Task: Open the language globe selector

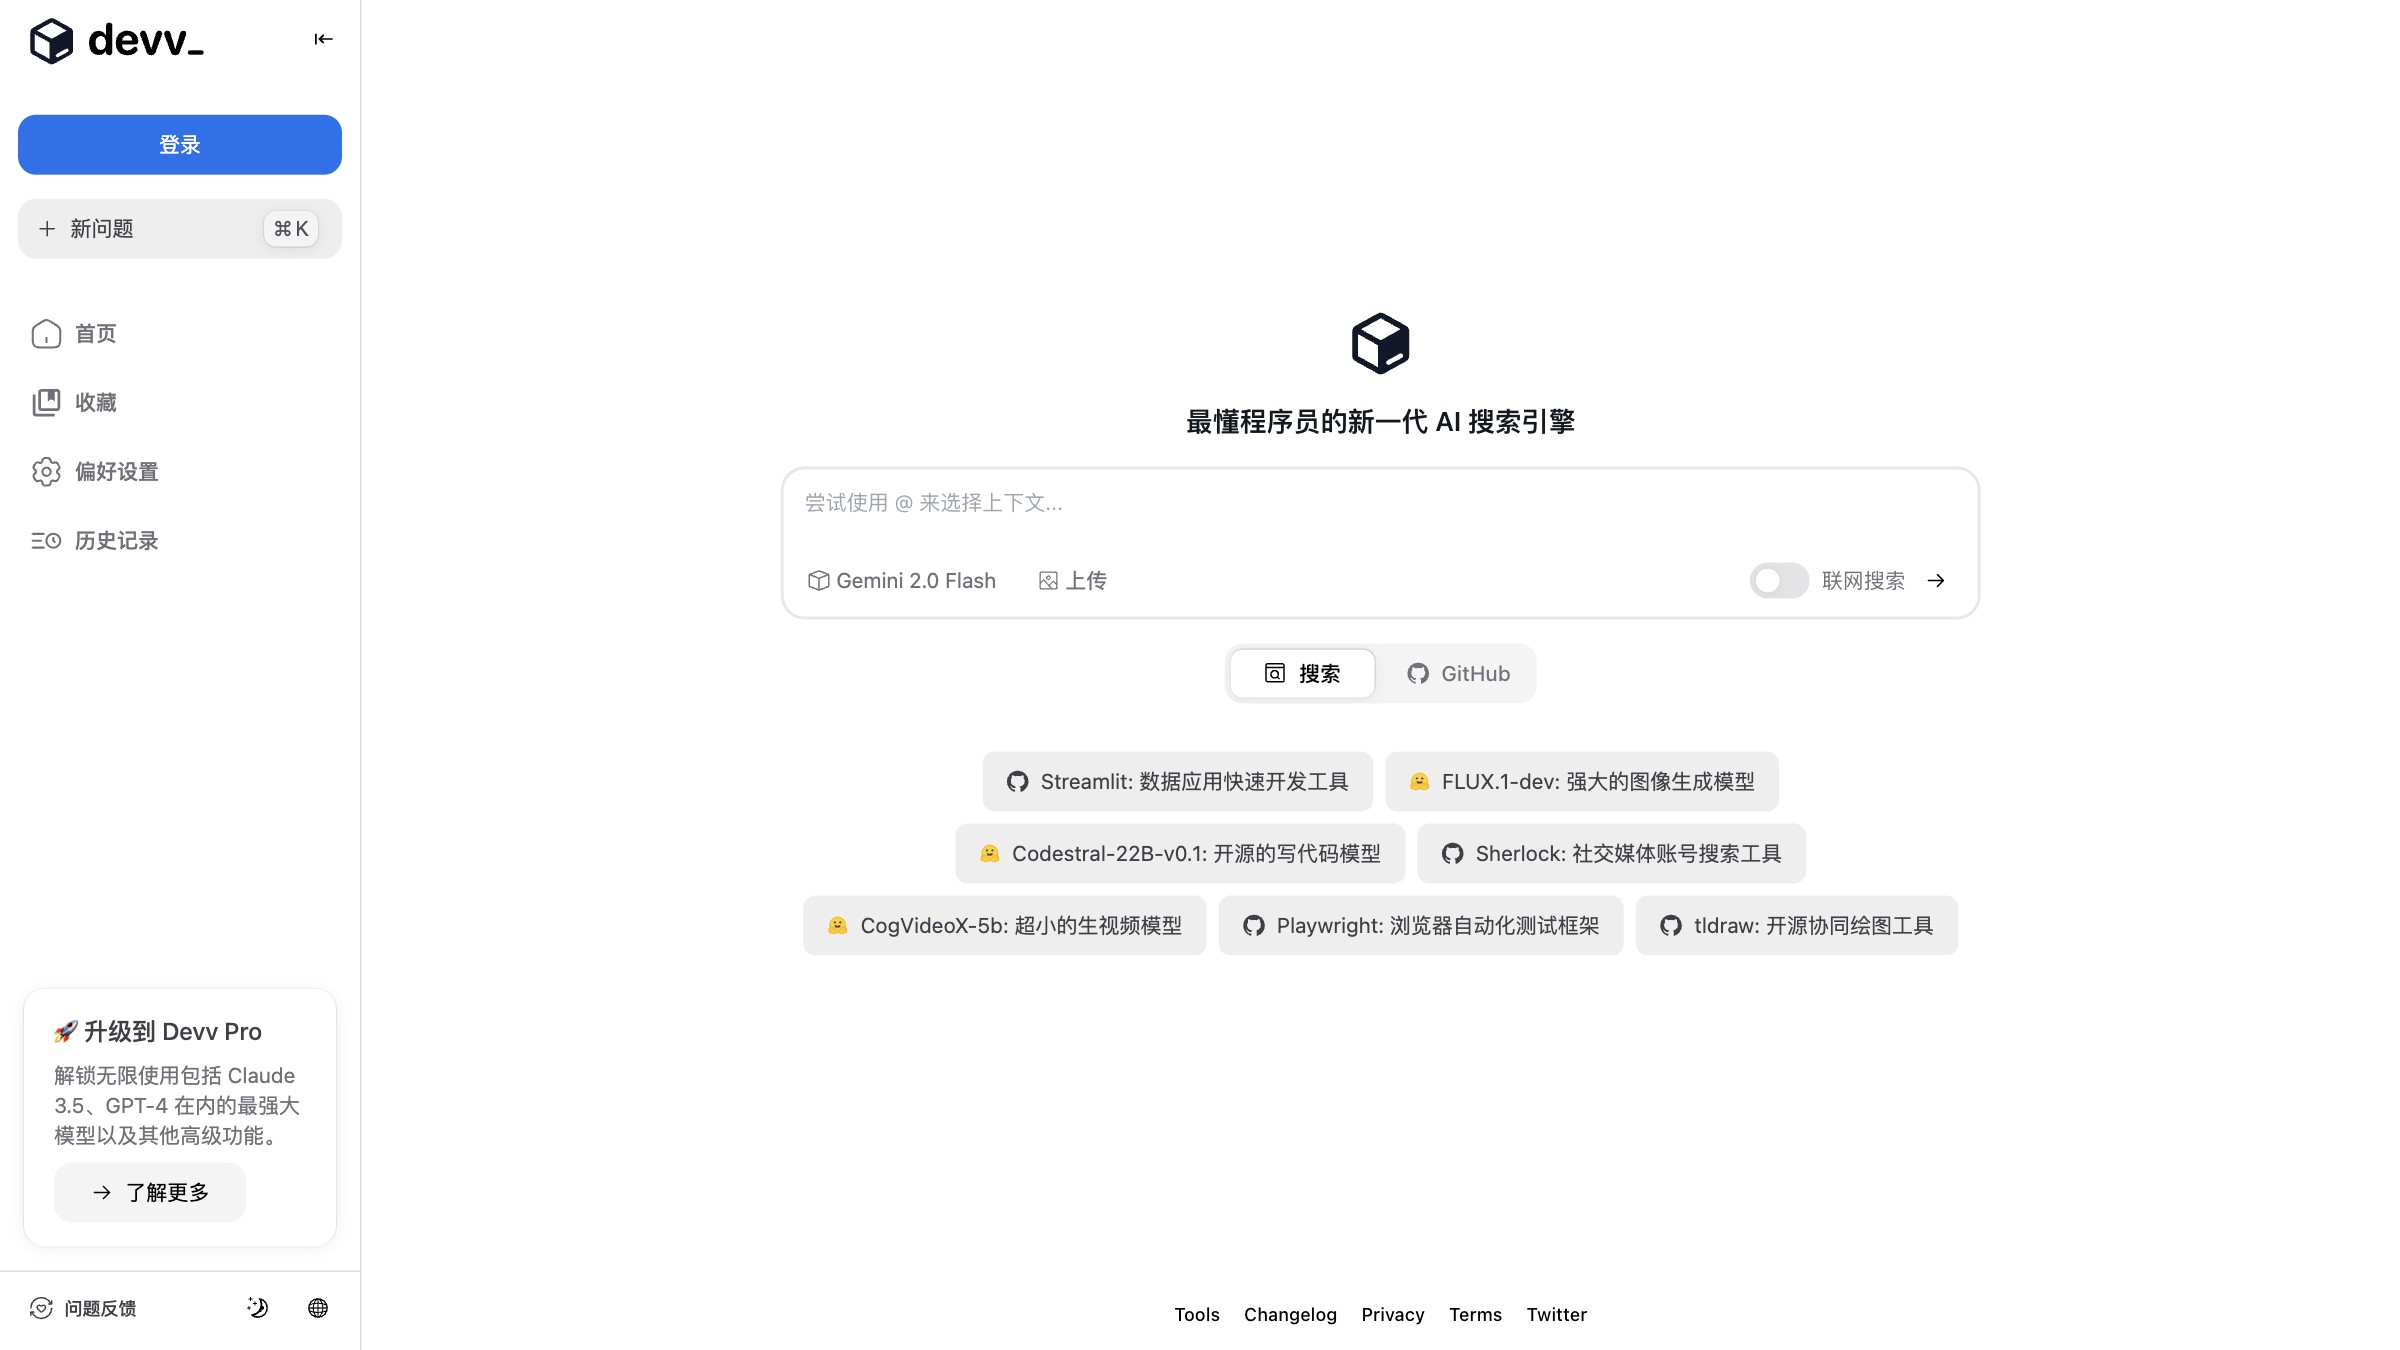Action: (x=318, y=1307)
